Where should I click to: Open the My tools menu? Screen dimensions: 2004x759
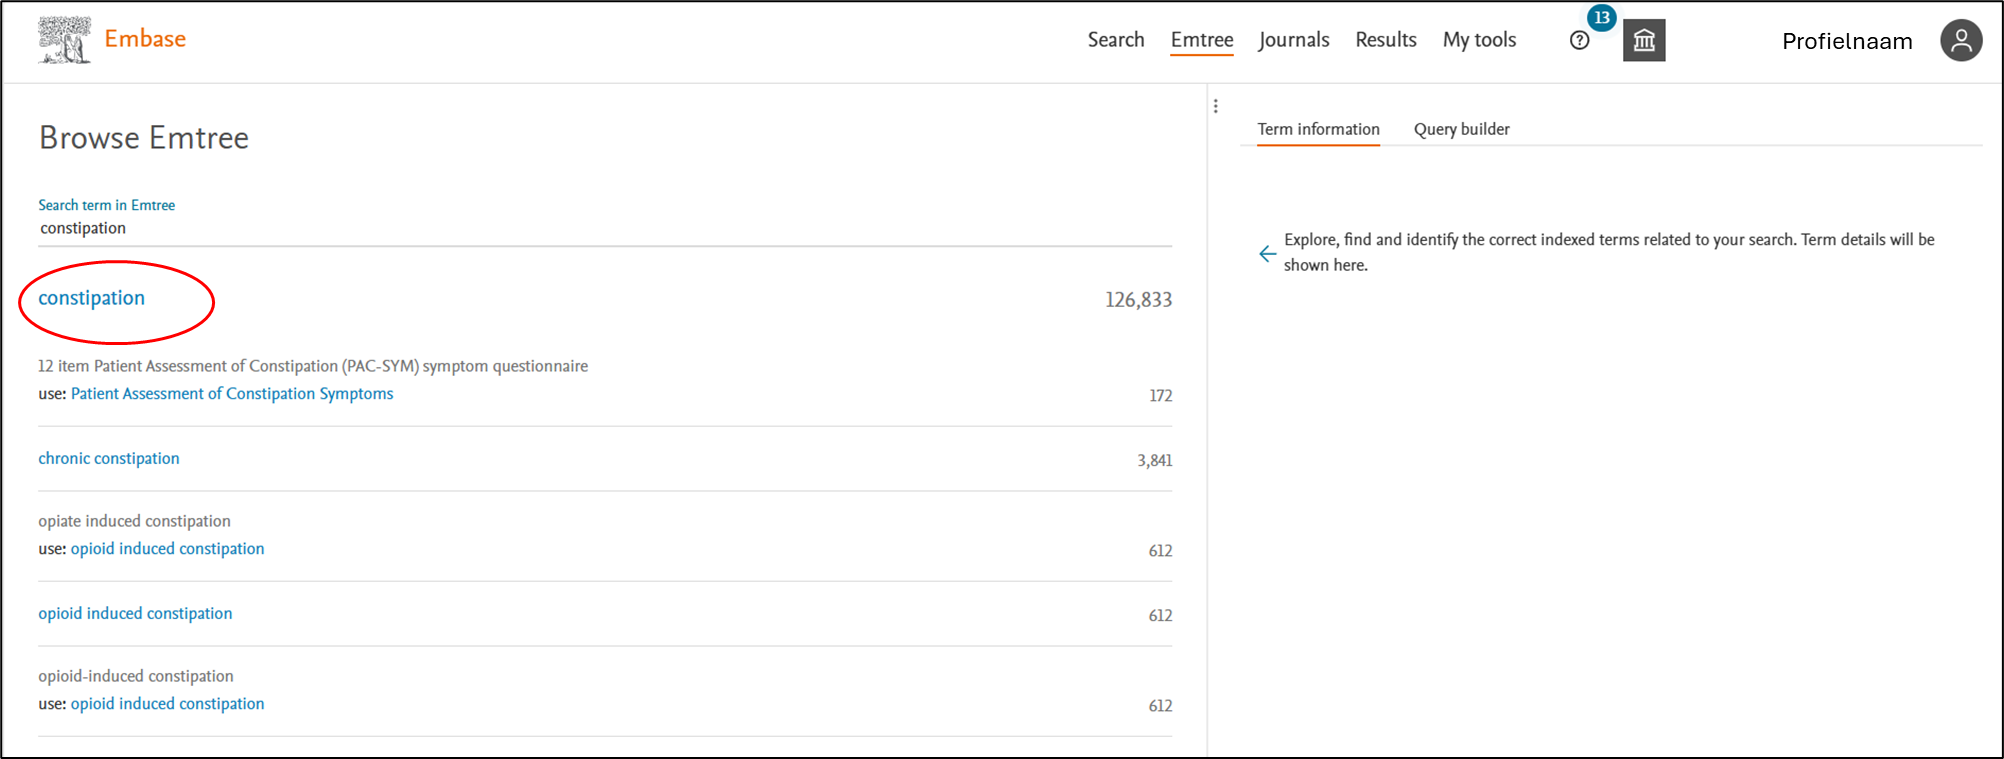pyautogui.click(x=1479, y=40)
